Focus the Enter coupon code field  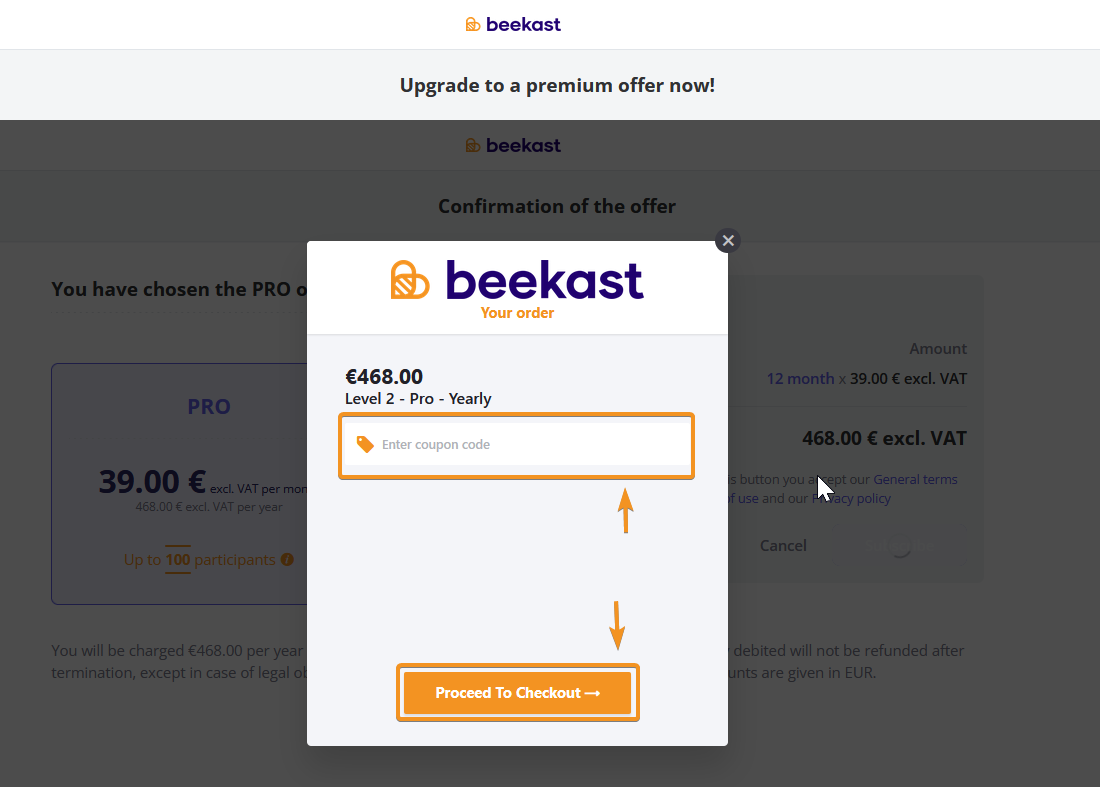coord(530,444)
